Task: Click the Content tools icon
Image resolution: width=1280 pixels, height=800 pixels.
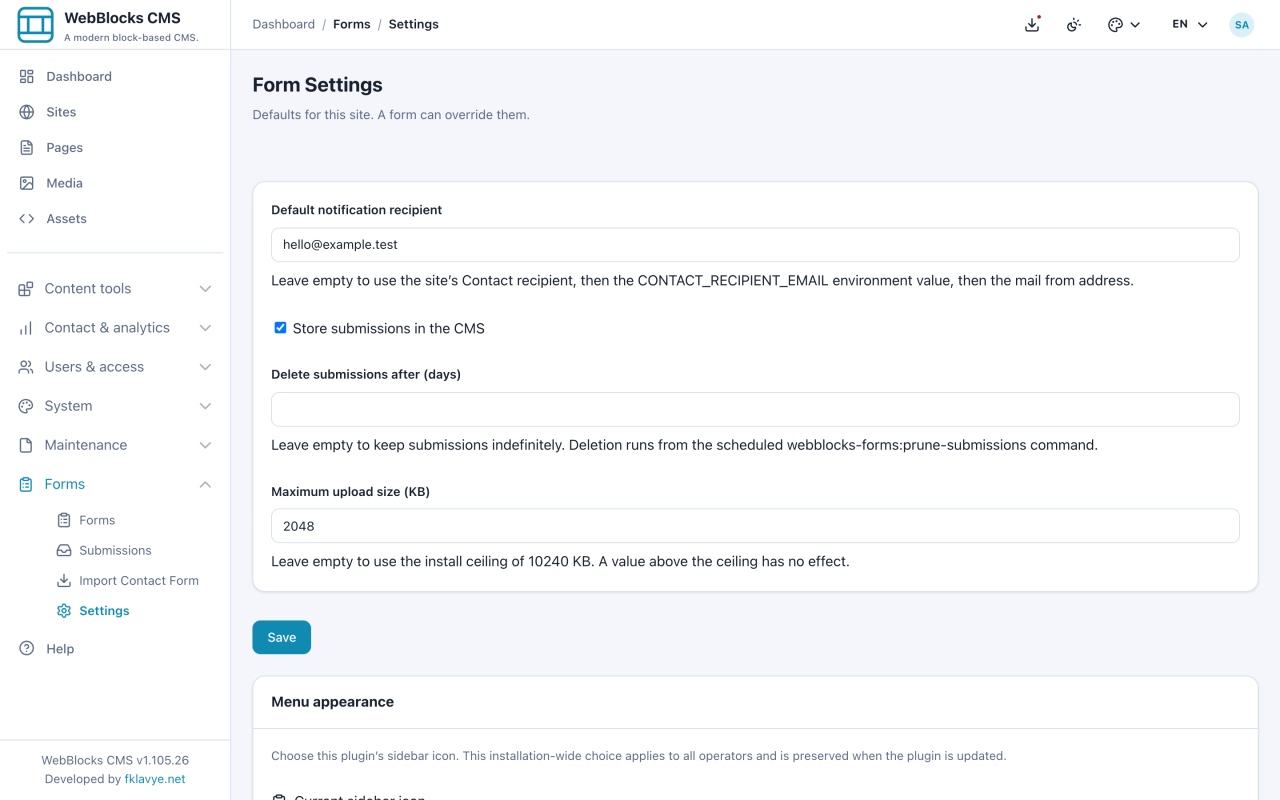Action: (x=26, y=288)
